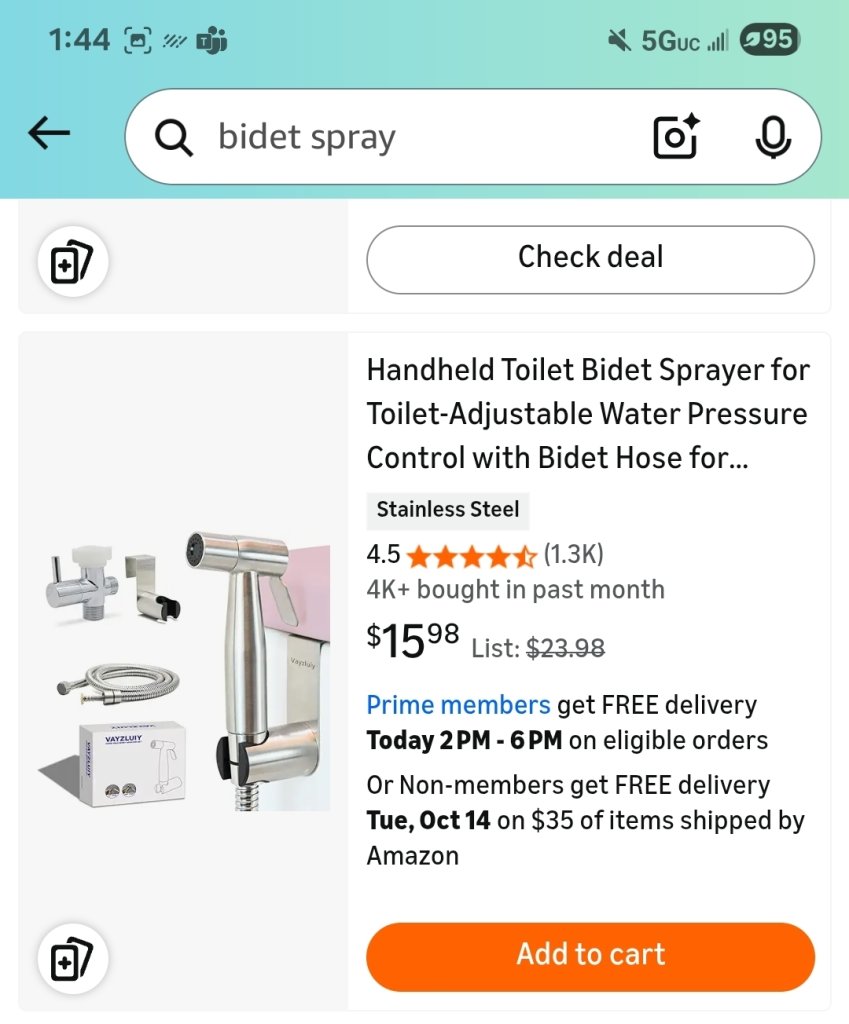Tap compare icon on bidet sprayer card

[72, 962]
